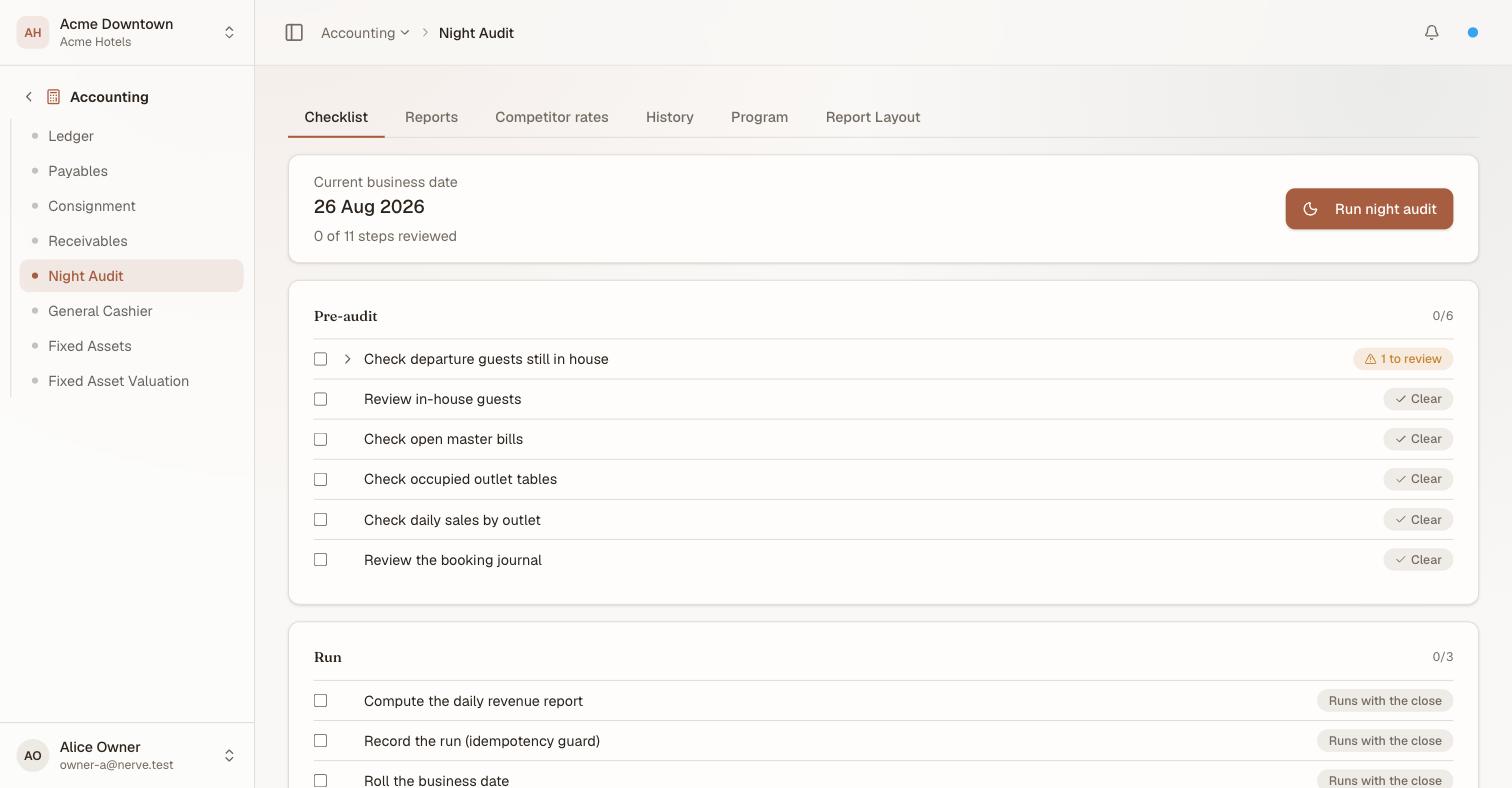Open Fixed Asset Valuation in the sidebar
This screenshot has width=1512, height=788.
pyautogui.click(x=131, y=381)
